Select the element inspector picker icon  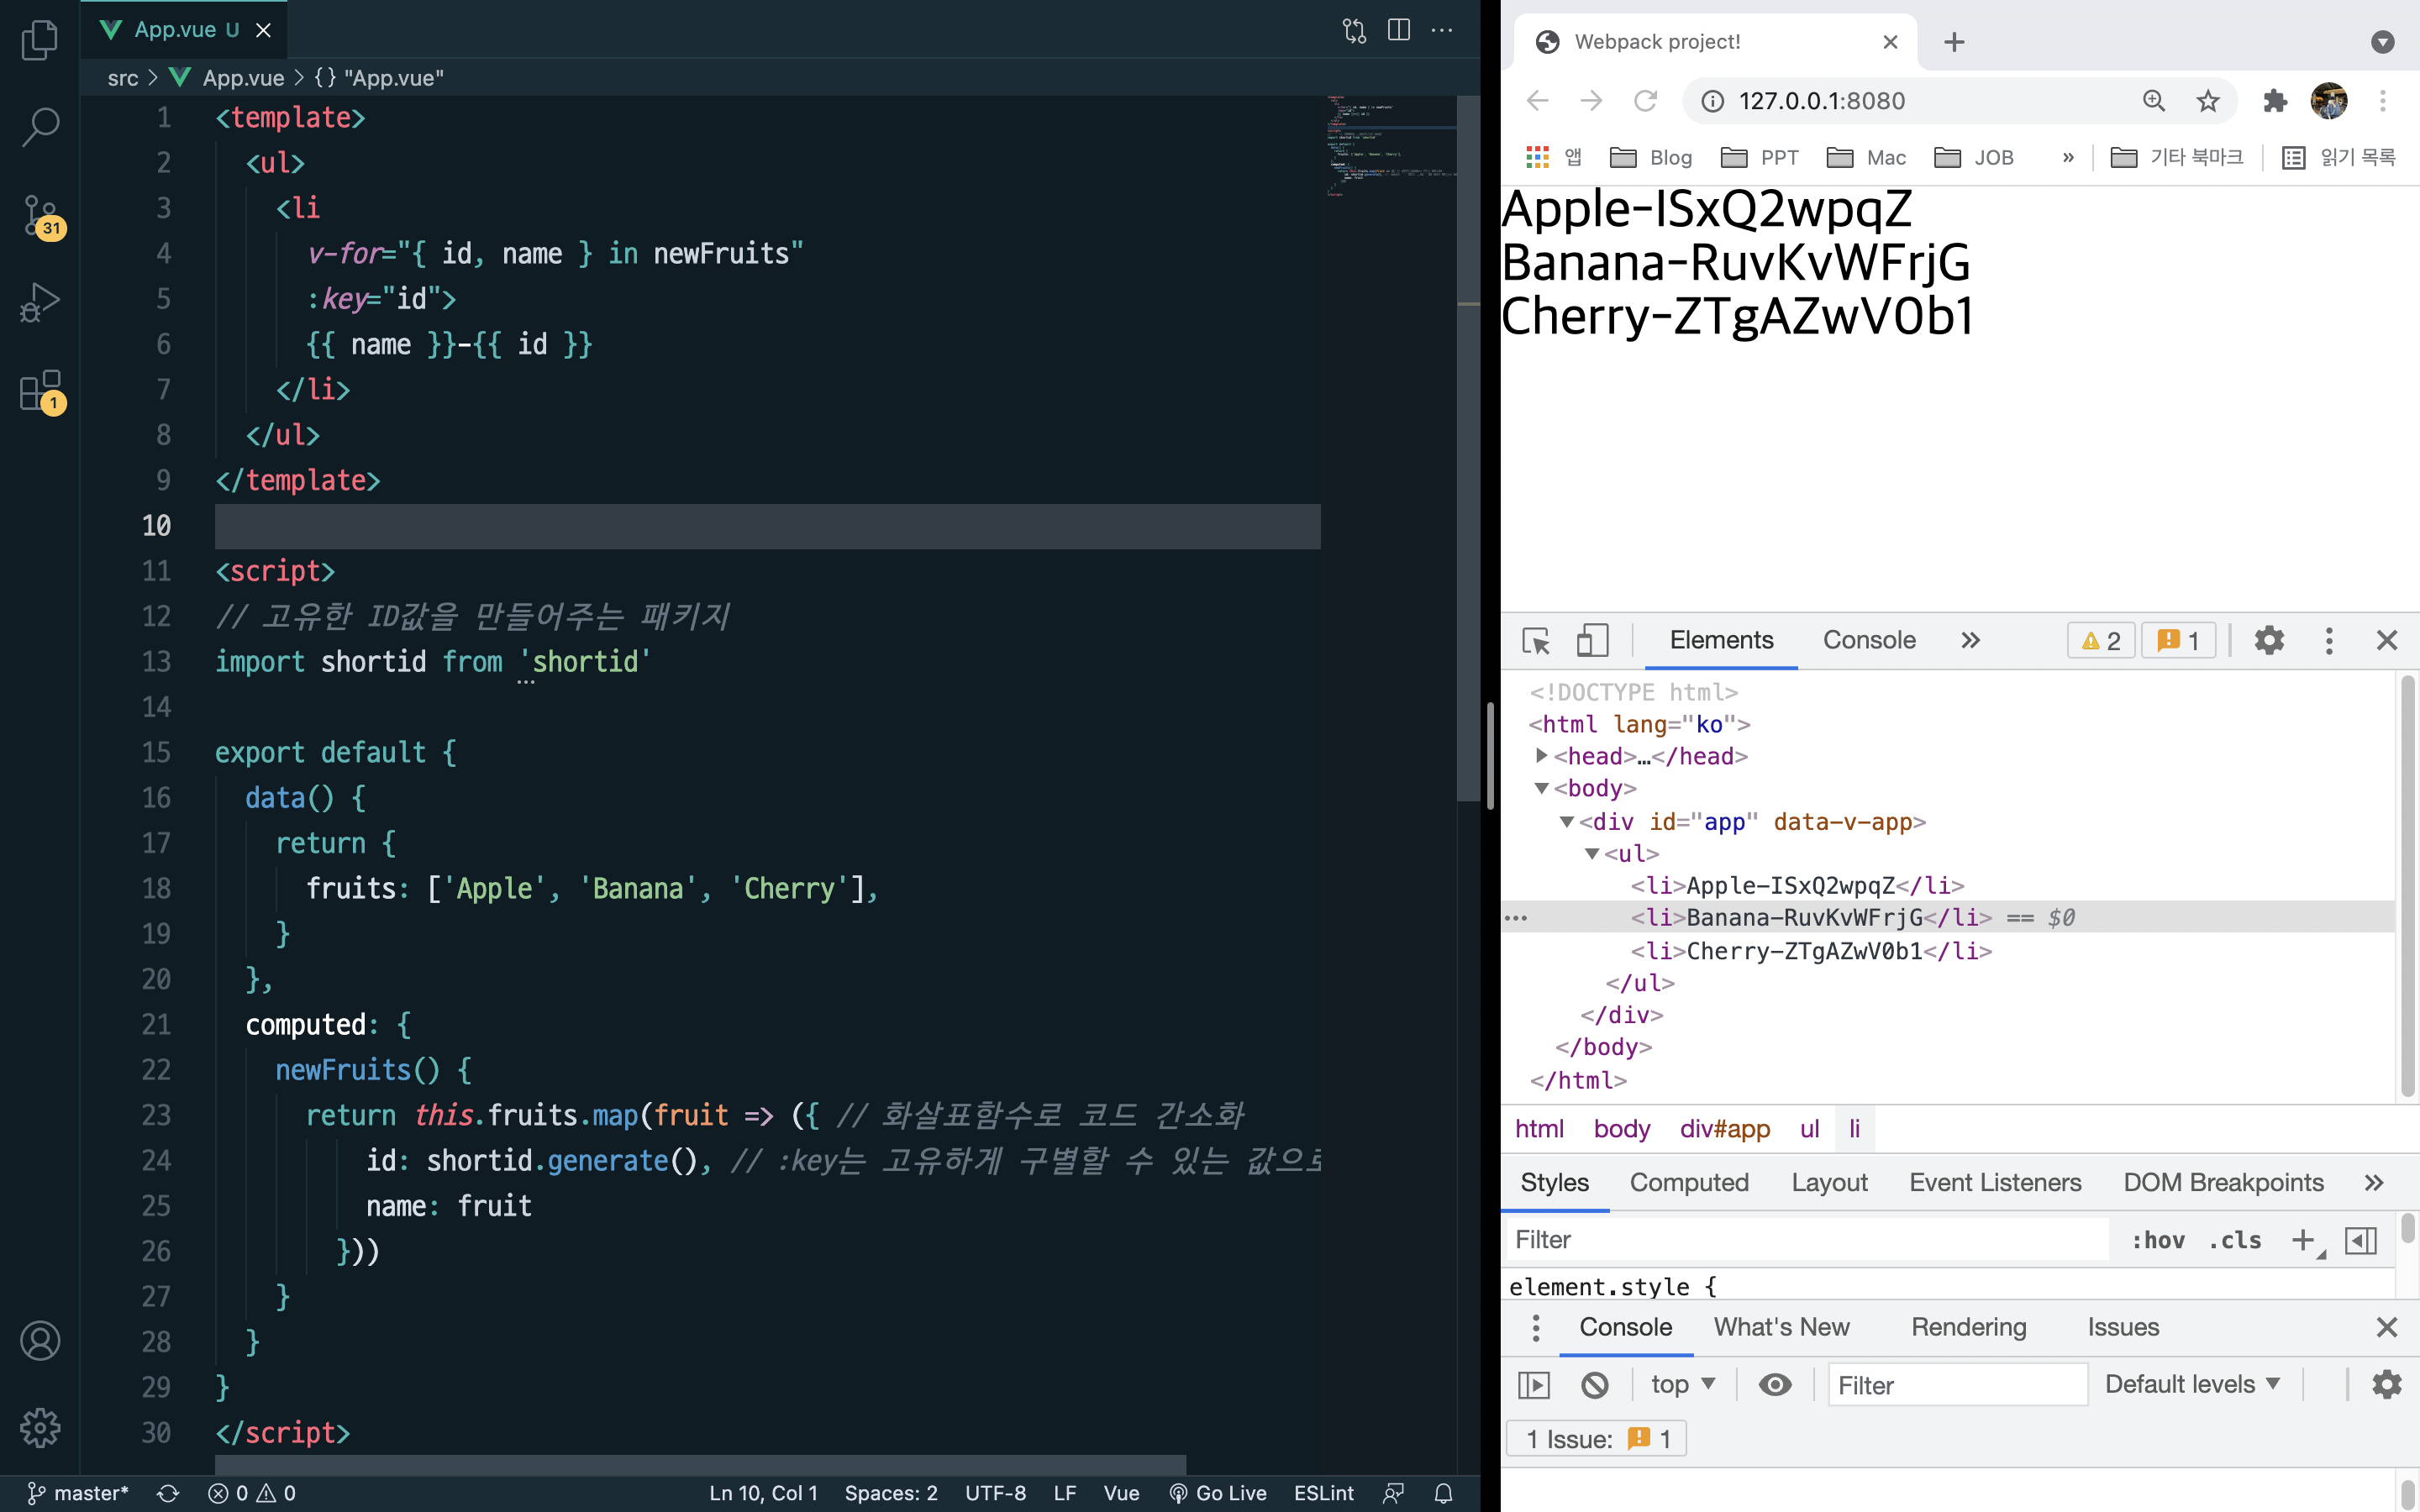tap(1535, 640)
